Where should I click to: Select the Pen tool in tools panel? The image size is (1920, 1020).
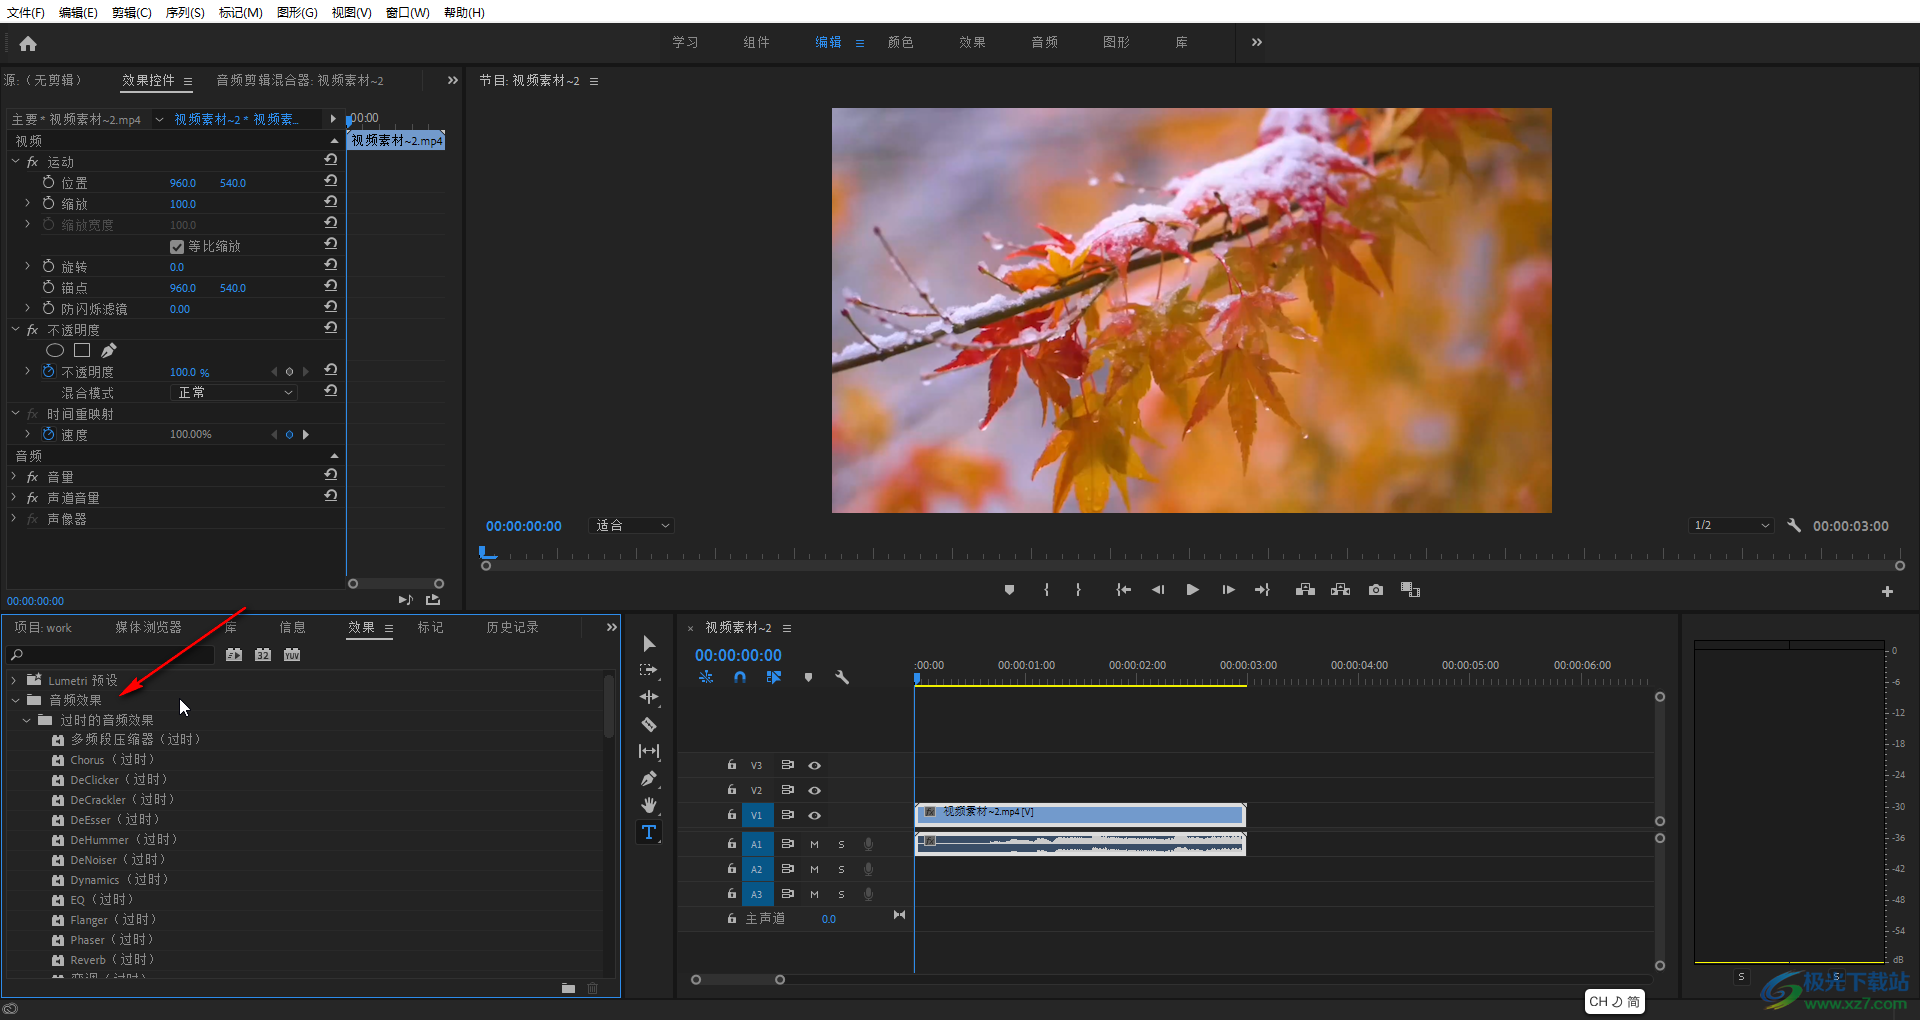click(x=649, y=778)
